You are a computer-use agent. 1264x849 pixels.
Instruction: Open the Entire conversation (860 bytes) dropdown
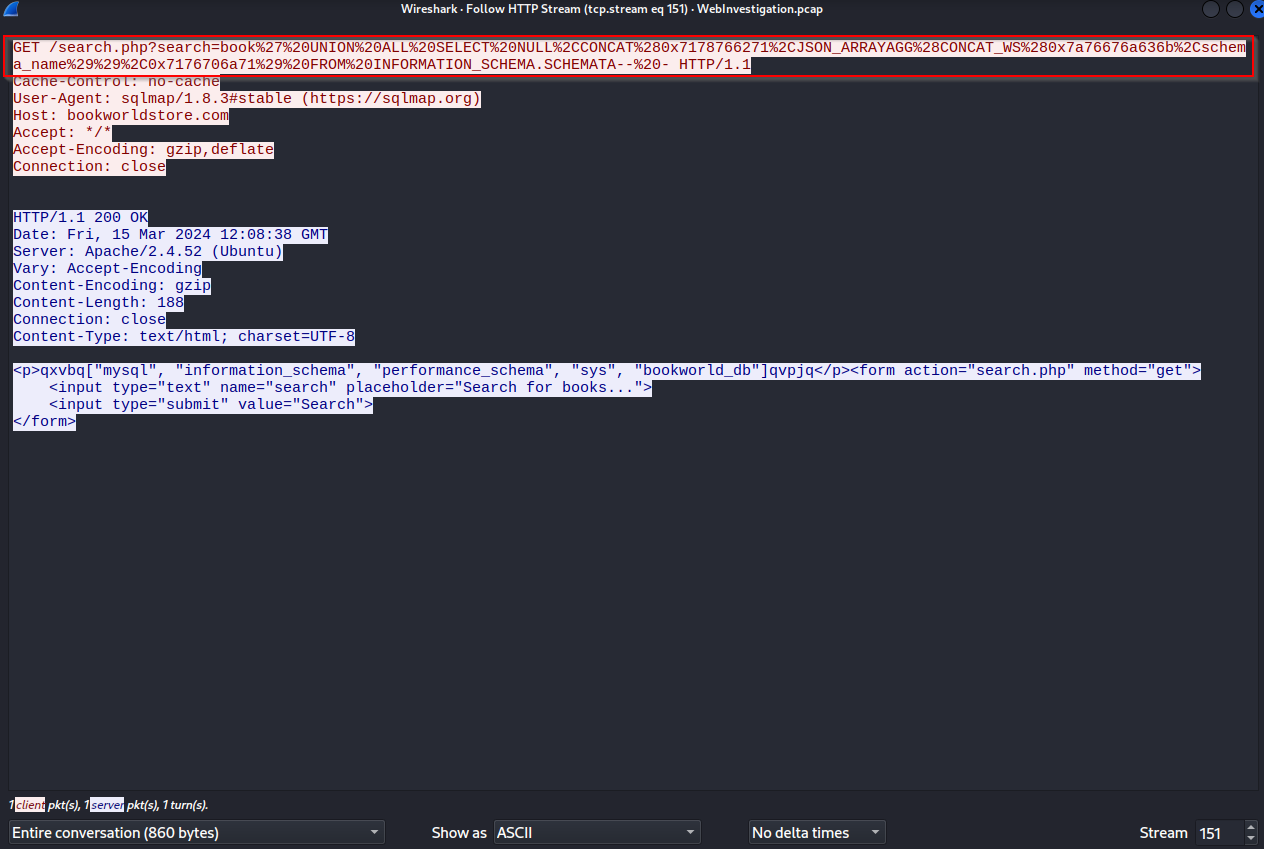coord(196,832)
